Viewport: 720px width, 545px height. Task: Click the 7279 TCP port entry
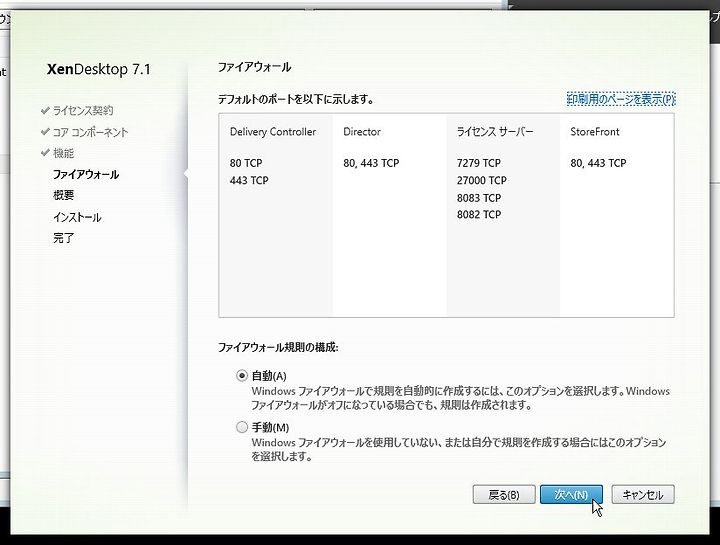point(478,163)
